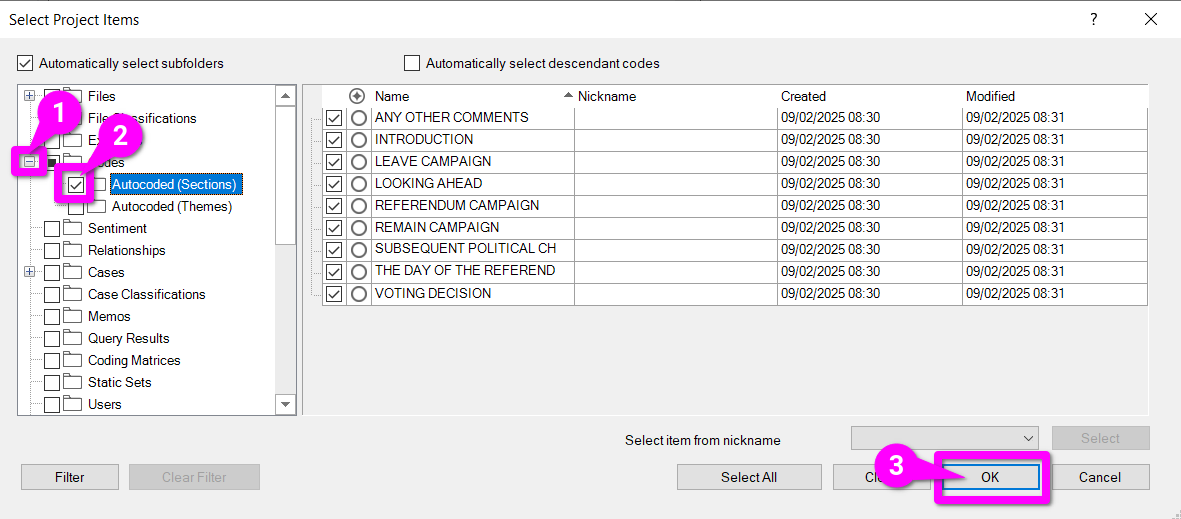Uncheck the VOTING DECISION checkbox
Image resolution: width=1181 pixels, height=519 pixels.
coord(334,294)
